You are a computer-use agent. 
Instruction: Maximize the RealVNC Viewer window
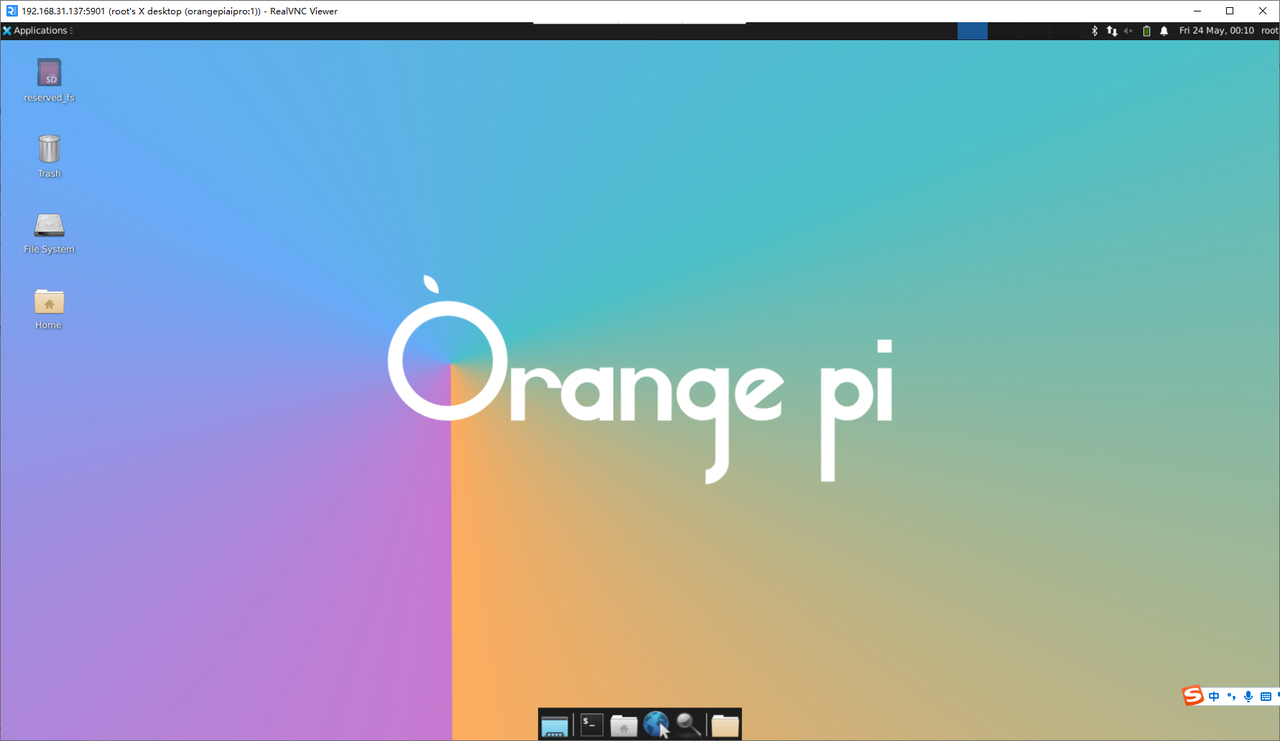click(1230, 11)
